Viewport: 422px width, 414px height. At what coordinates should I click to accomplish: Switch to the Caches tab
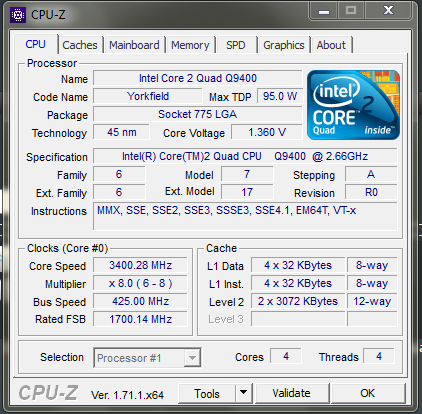80,45
